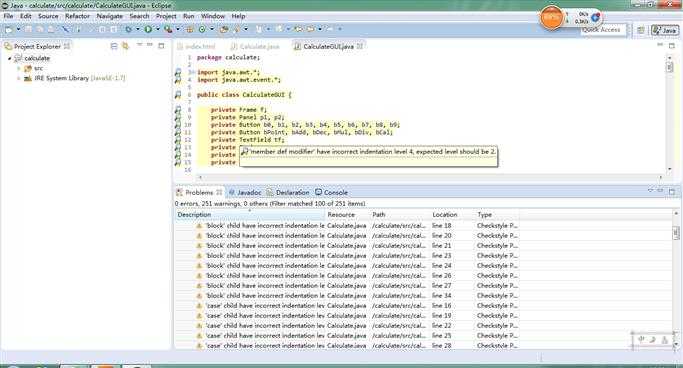Image resolution: width=683 pixels, height=368 pixels.
Task: Open the Navigate menu
Action: 109,16
